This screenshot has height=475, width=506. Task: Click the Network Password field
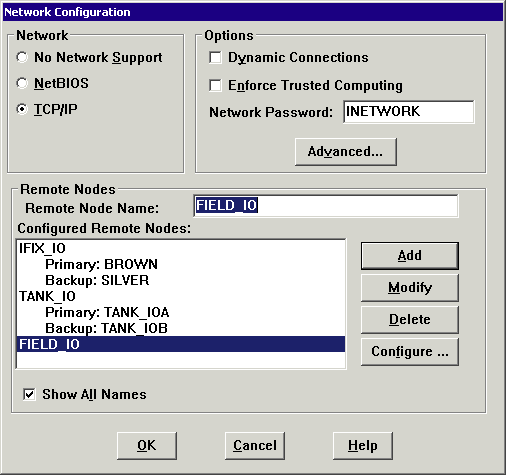coord(409,112)
